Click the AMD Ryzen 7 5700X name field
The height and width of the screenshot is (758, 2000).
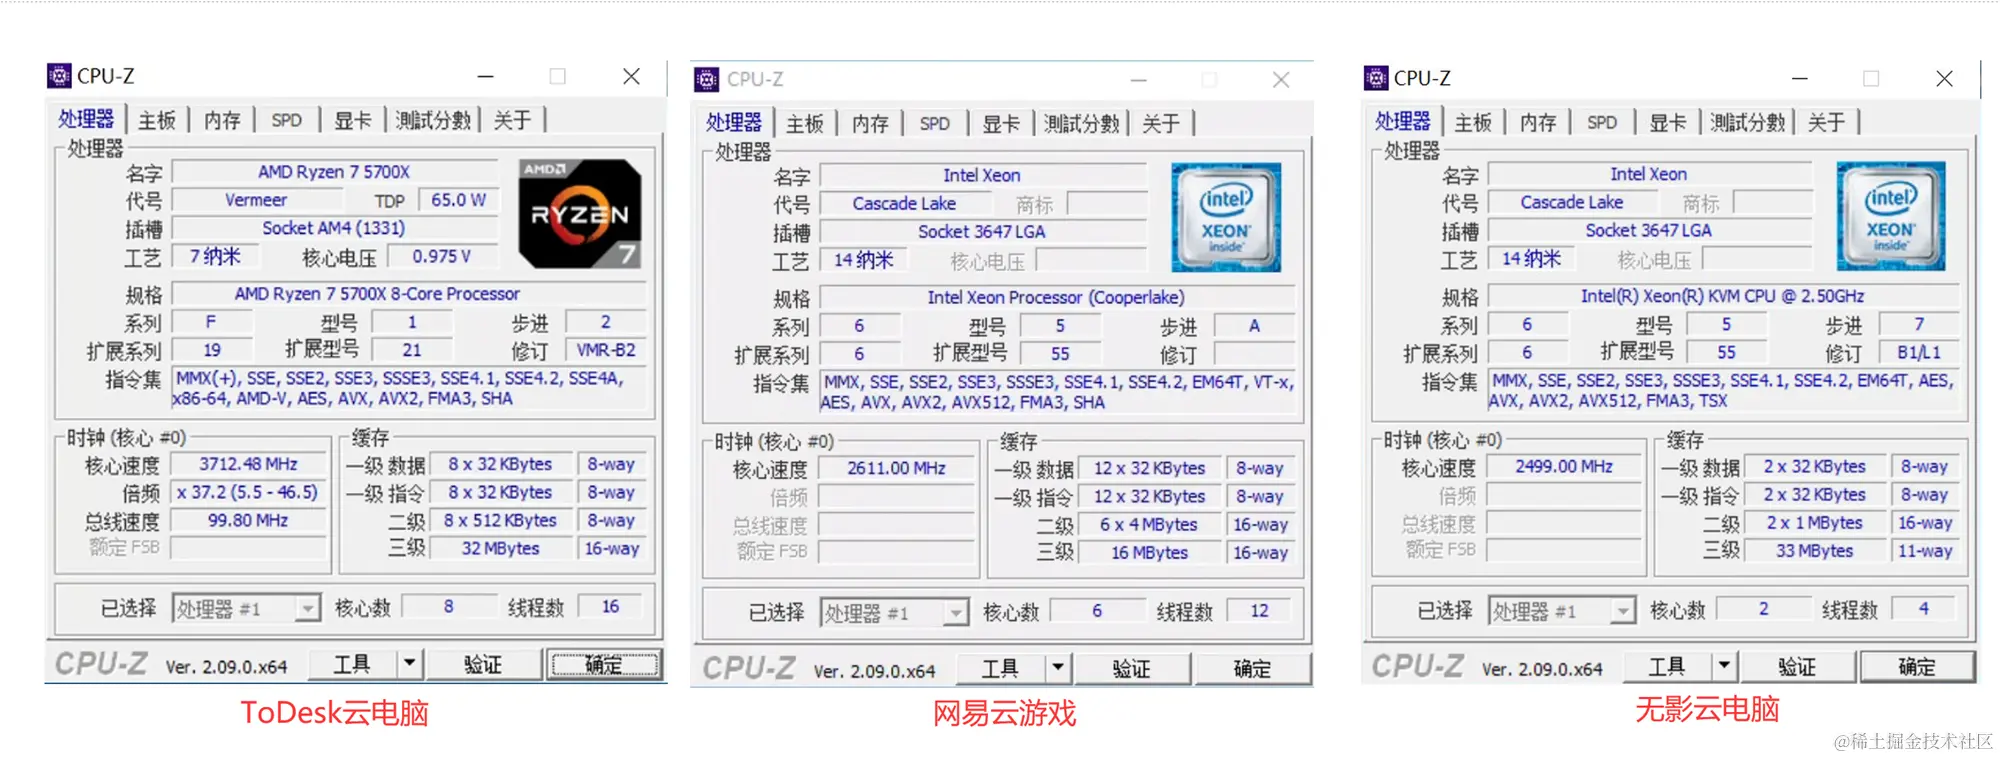point(335,172)
